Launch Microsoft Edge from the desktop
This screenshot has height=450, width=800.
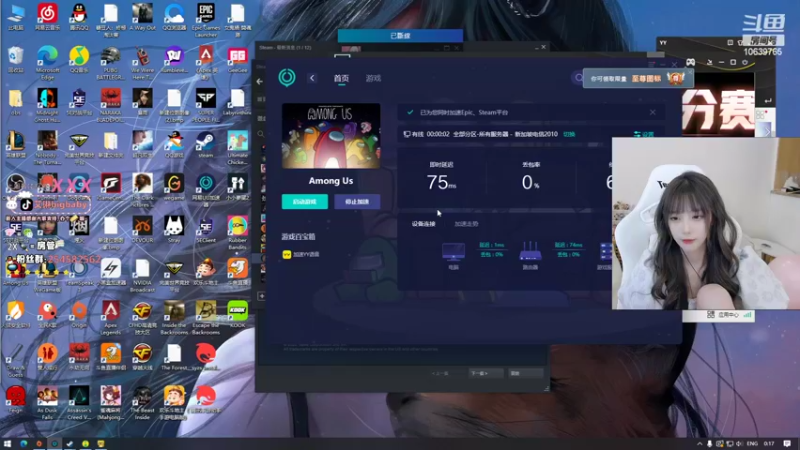point(47,62)
